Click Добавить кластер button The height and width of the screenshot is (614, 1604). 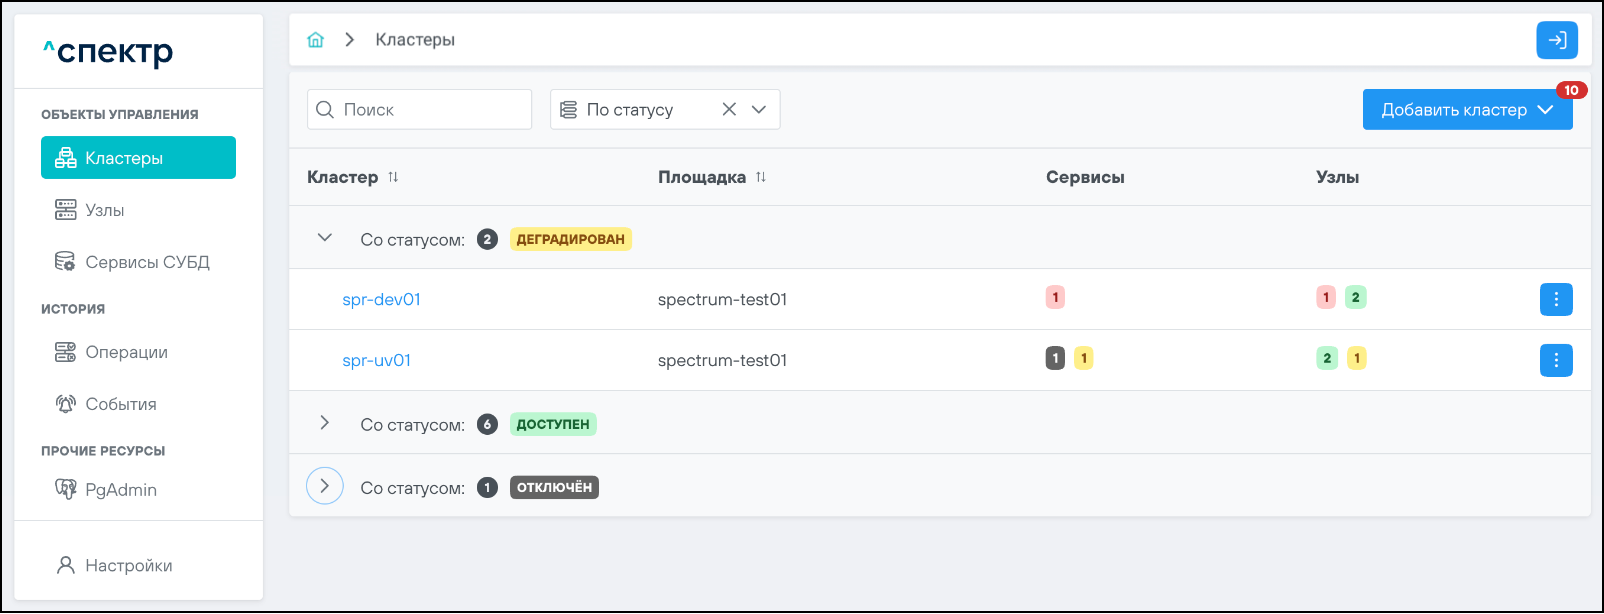(x=1454, y=110)
